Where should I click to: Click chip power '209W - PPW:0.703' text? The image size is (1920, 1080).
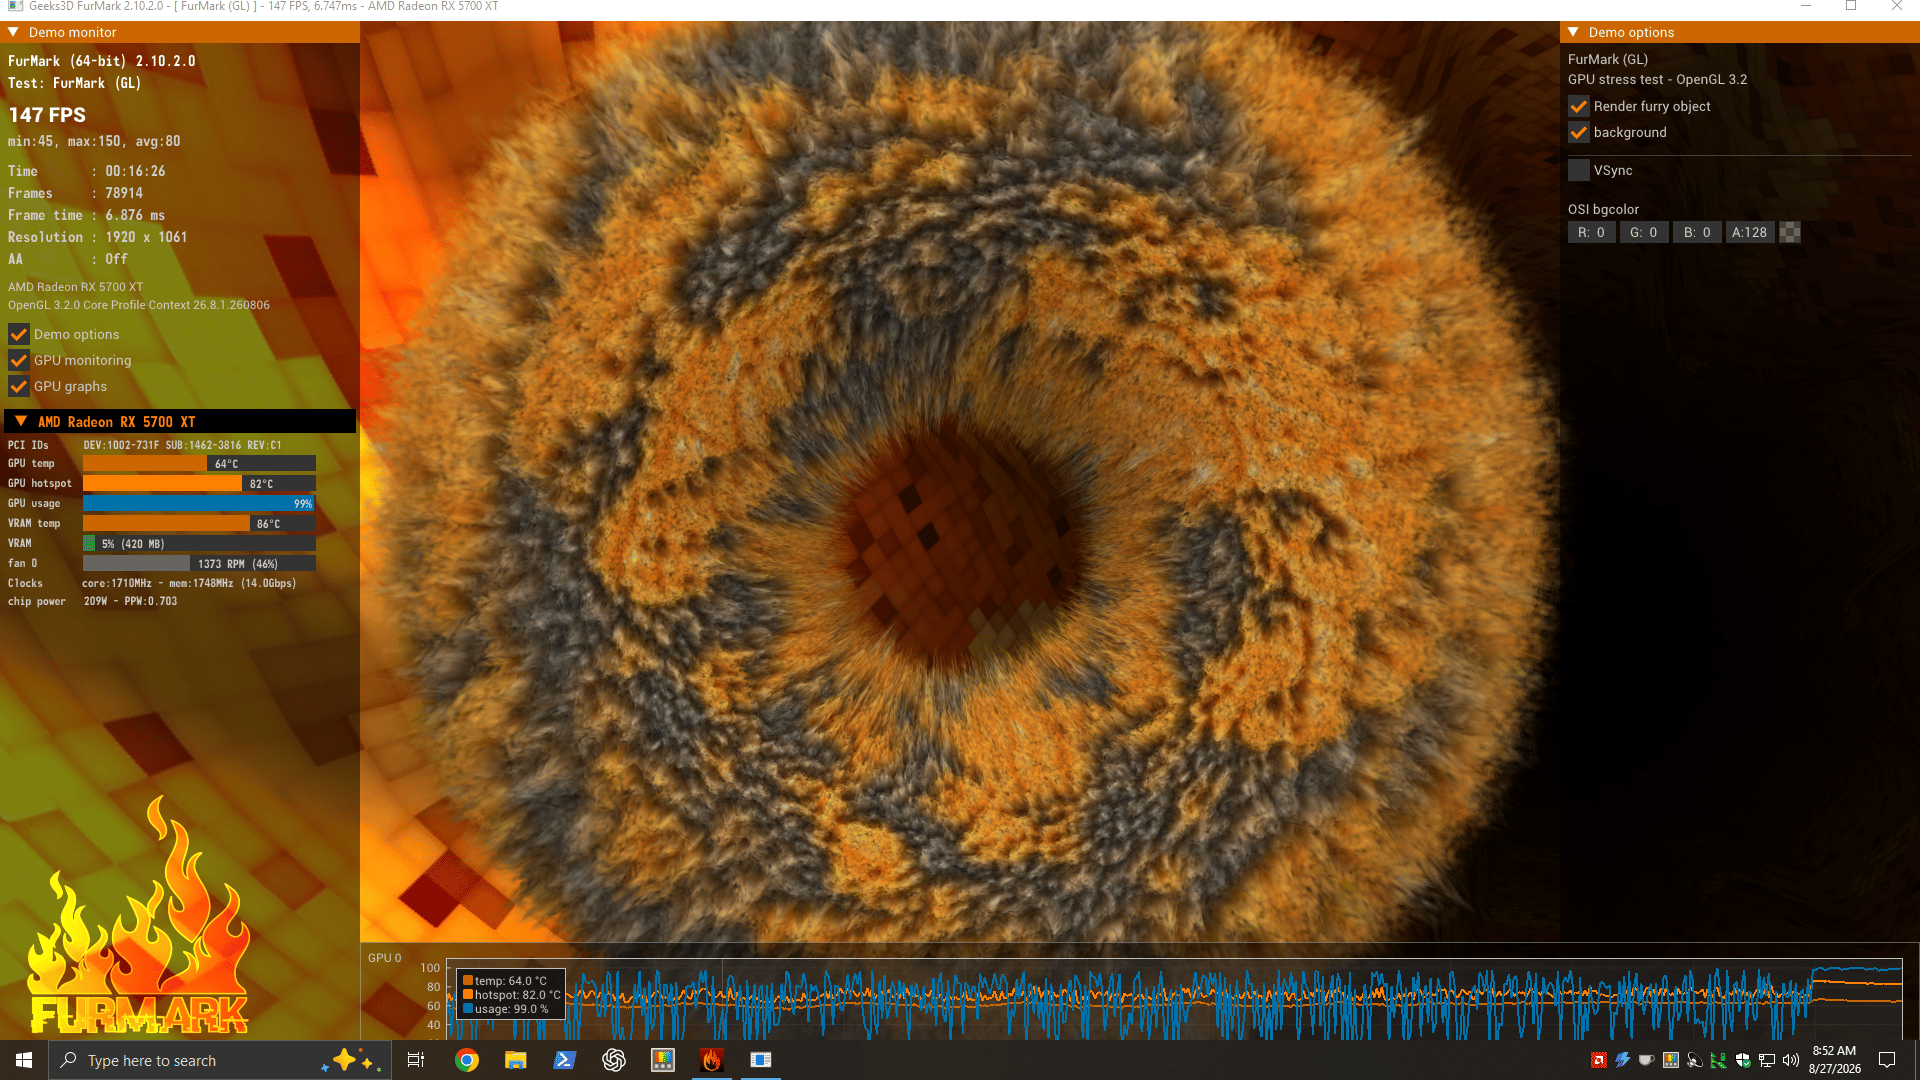click(x=130, y=601)
